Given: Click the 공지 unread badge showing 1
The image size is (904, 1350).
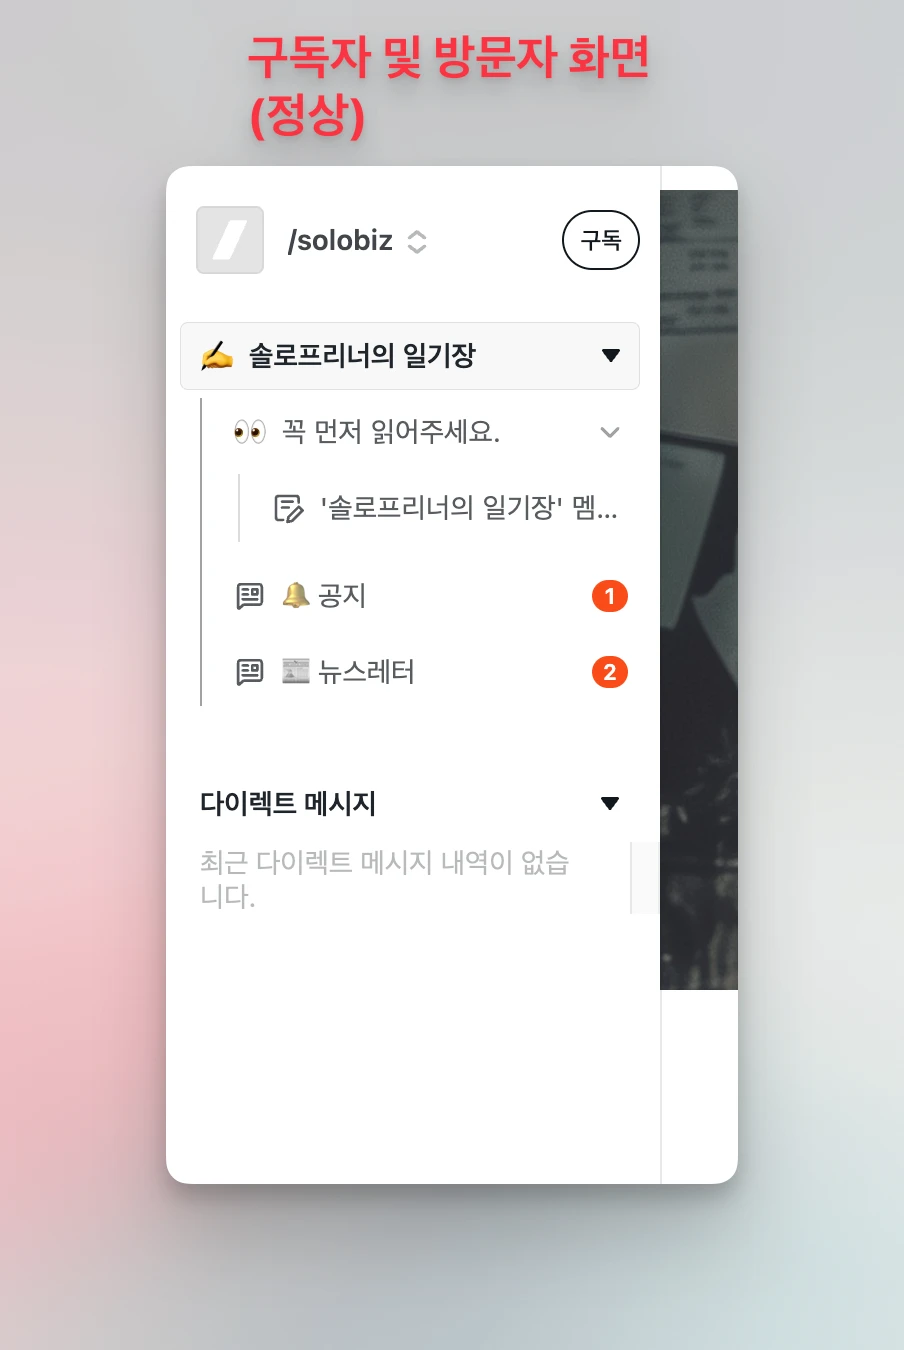Looking at the screenshot, I should pyautogui.click(x=610, y=596).
